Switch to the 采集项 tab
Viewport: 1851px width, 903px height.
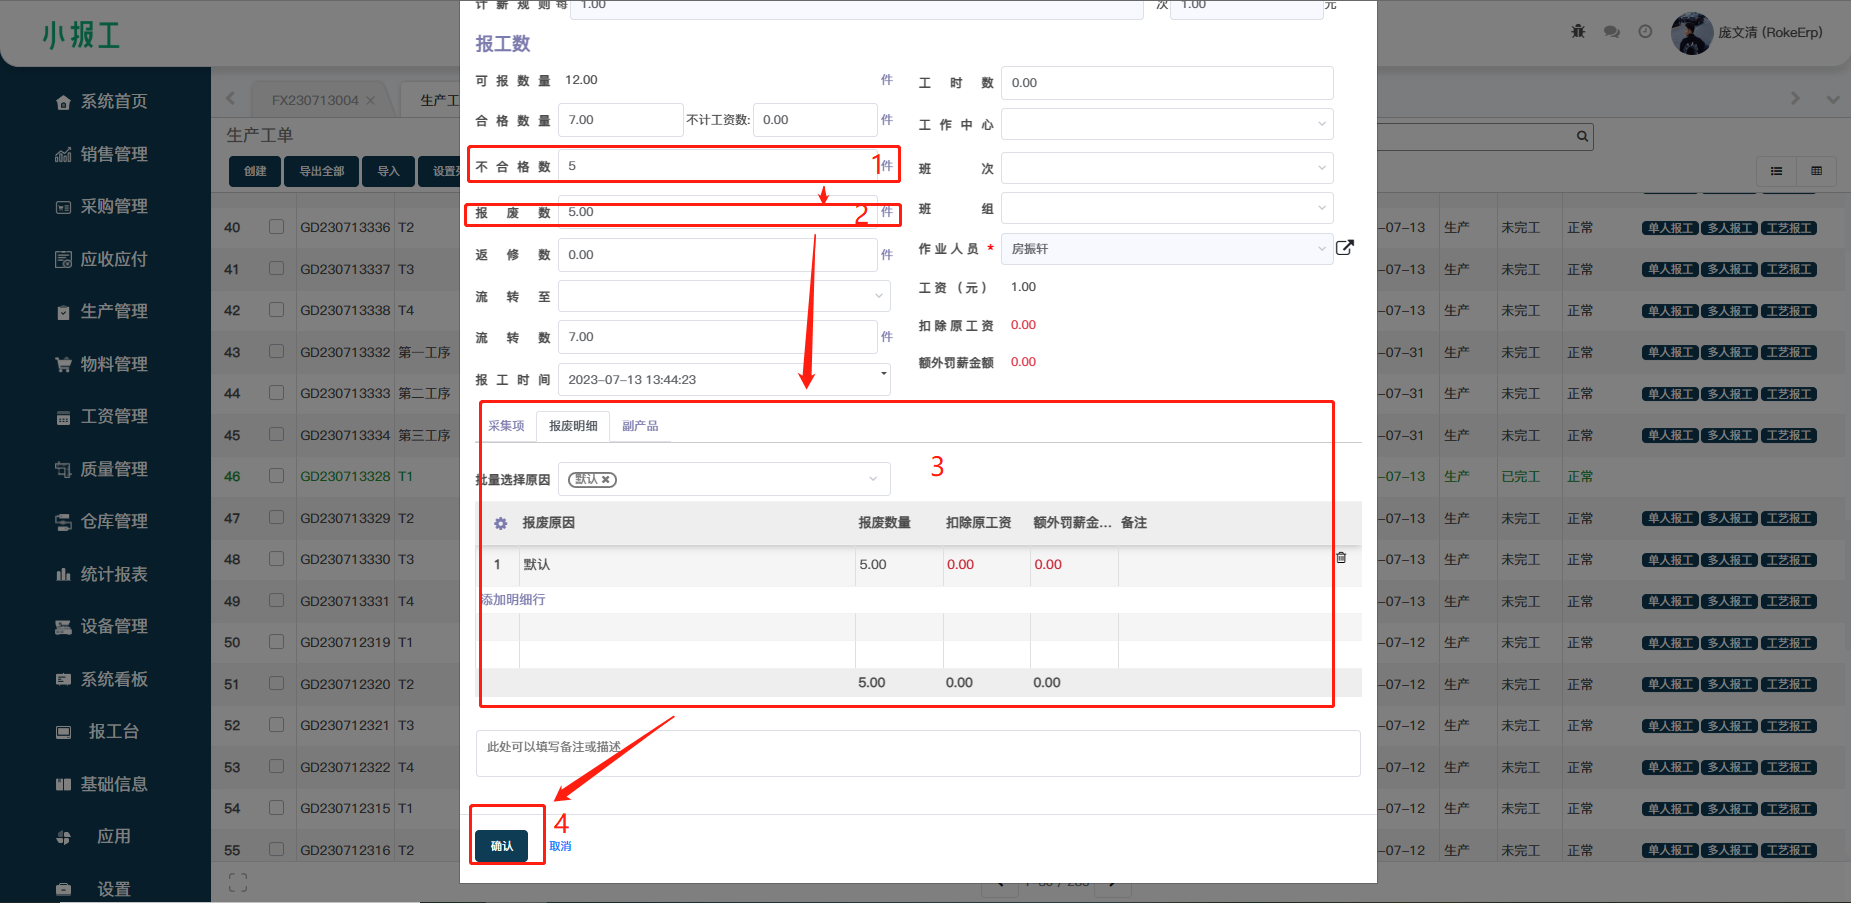[x=506, y=426]
